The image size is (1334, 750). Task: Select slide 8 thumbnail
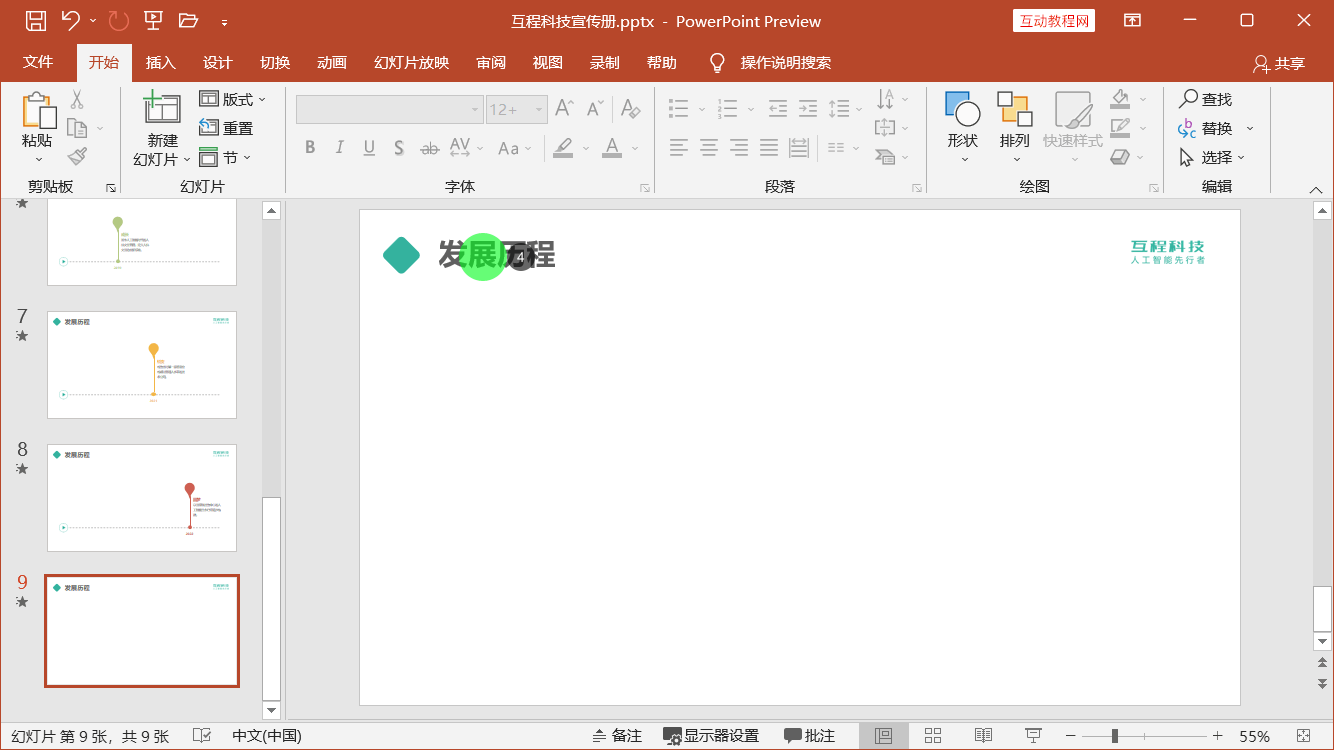pos(142,498)
